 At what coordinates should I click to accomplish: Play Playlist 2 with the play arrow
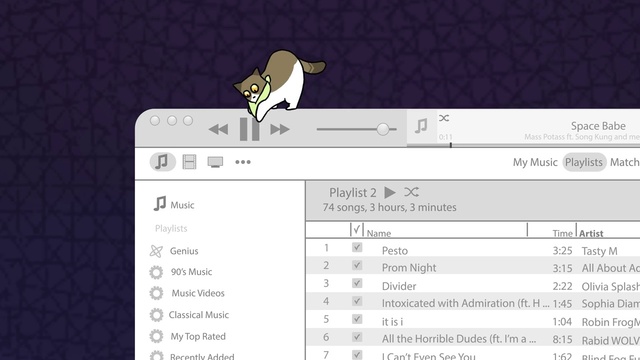click(390, 192)
